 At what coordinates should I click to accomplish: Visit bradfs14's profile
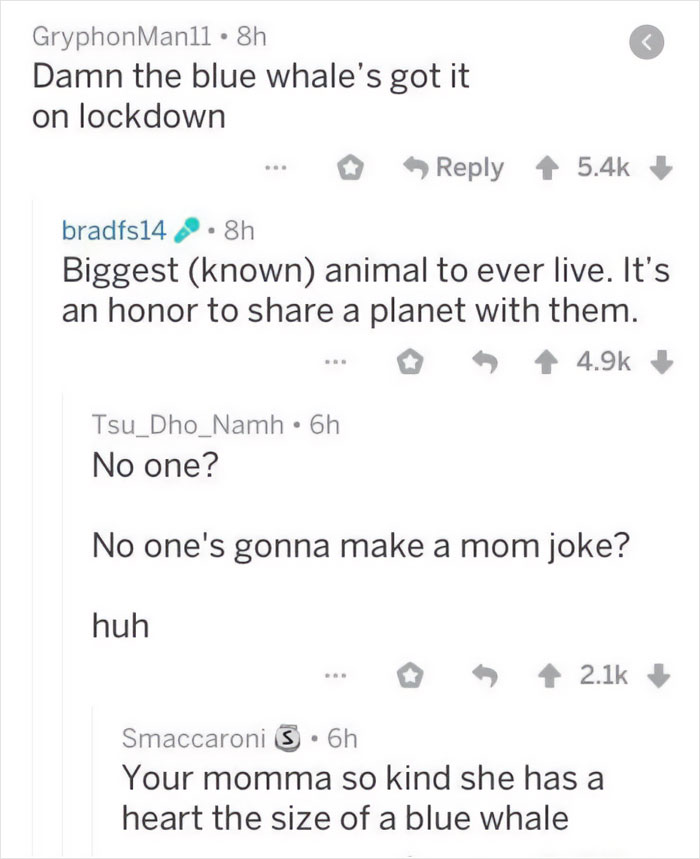pyautogui.click(x=114, y=230)
